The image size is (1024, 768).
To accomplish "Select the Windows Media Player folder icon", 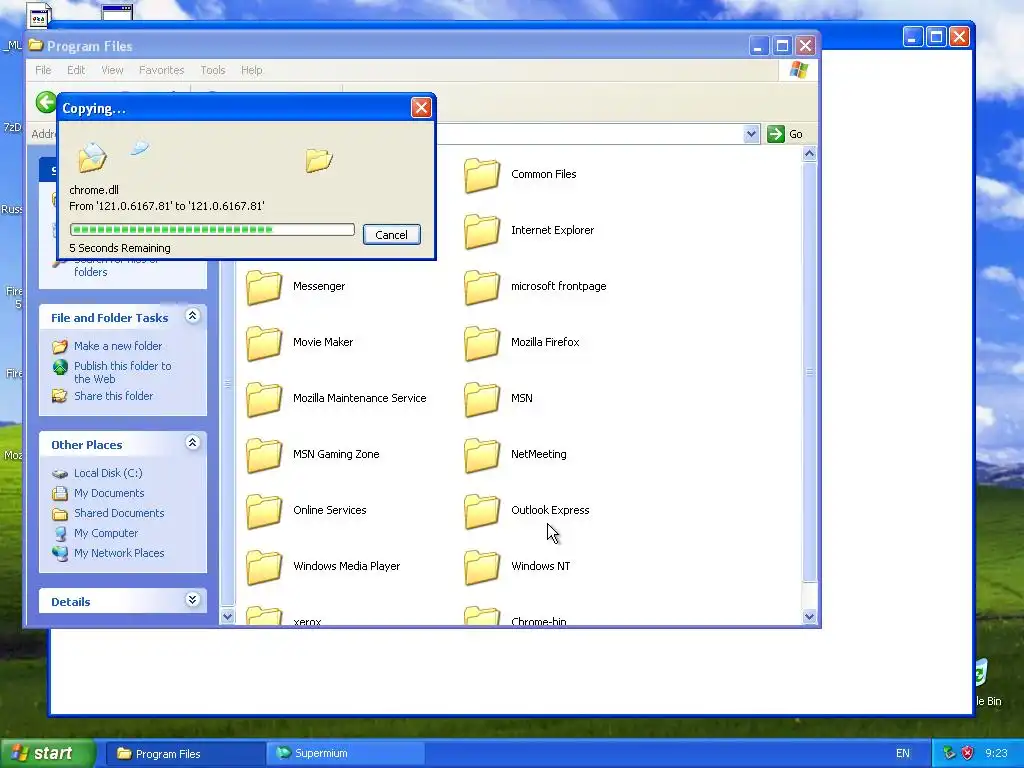I will click(264, 568).
